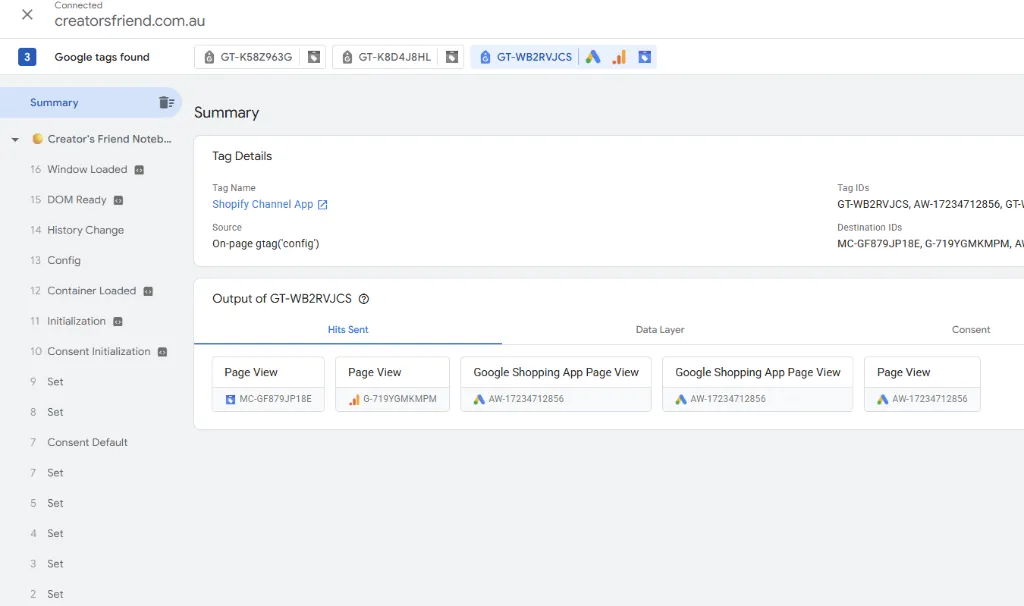This screenshot has width=1024, height=606.
Task: Click the icon next to Initialization
Action: 118,321
